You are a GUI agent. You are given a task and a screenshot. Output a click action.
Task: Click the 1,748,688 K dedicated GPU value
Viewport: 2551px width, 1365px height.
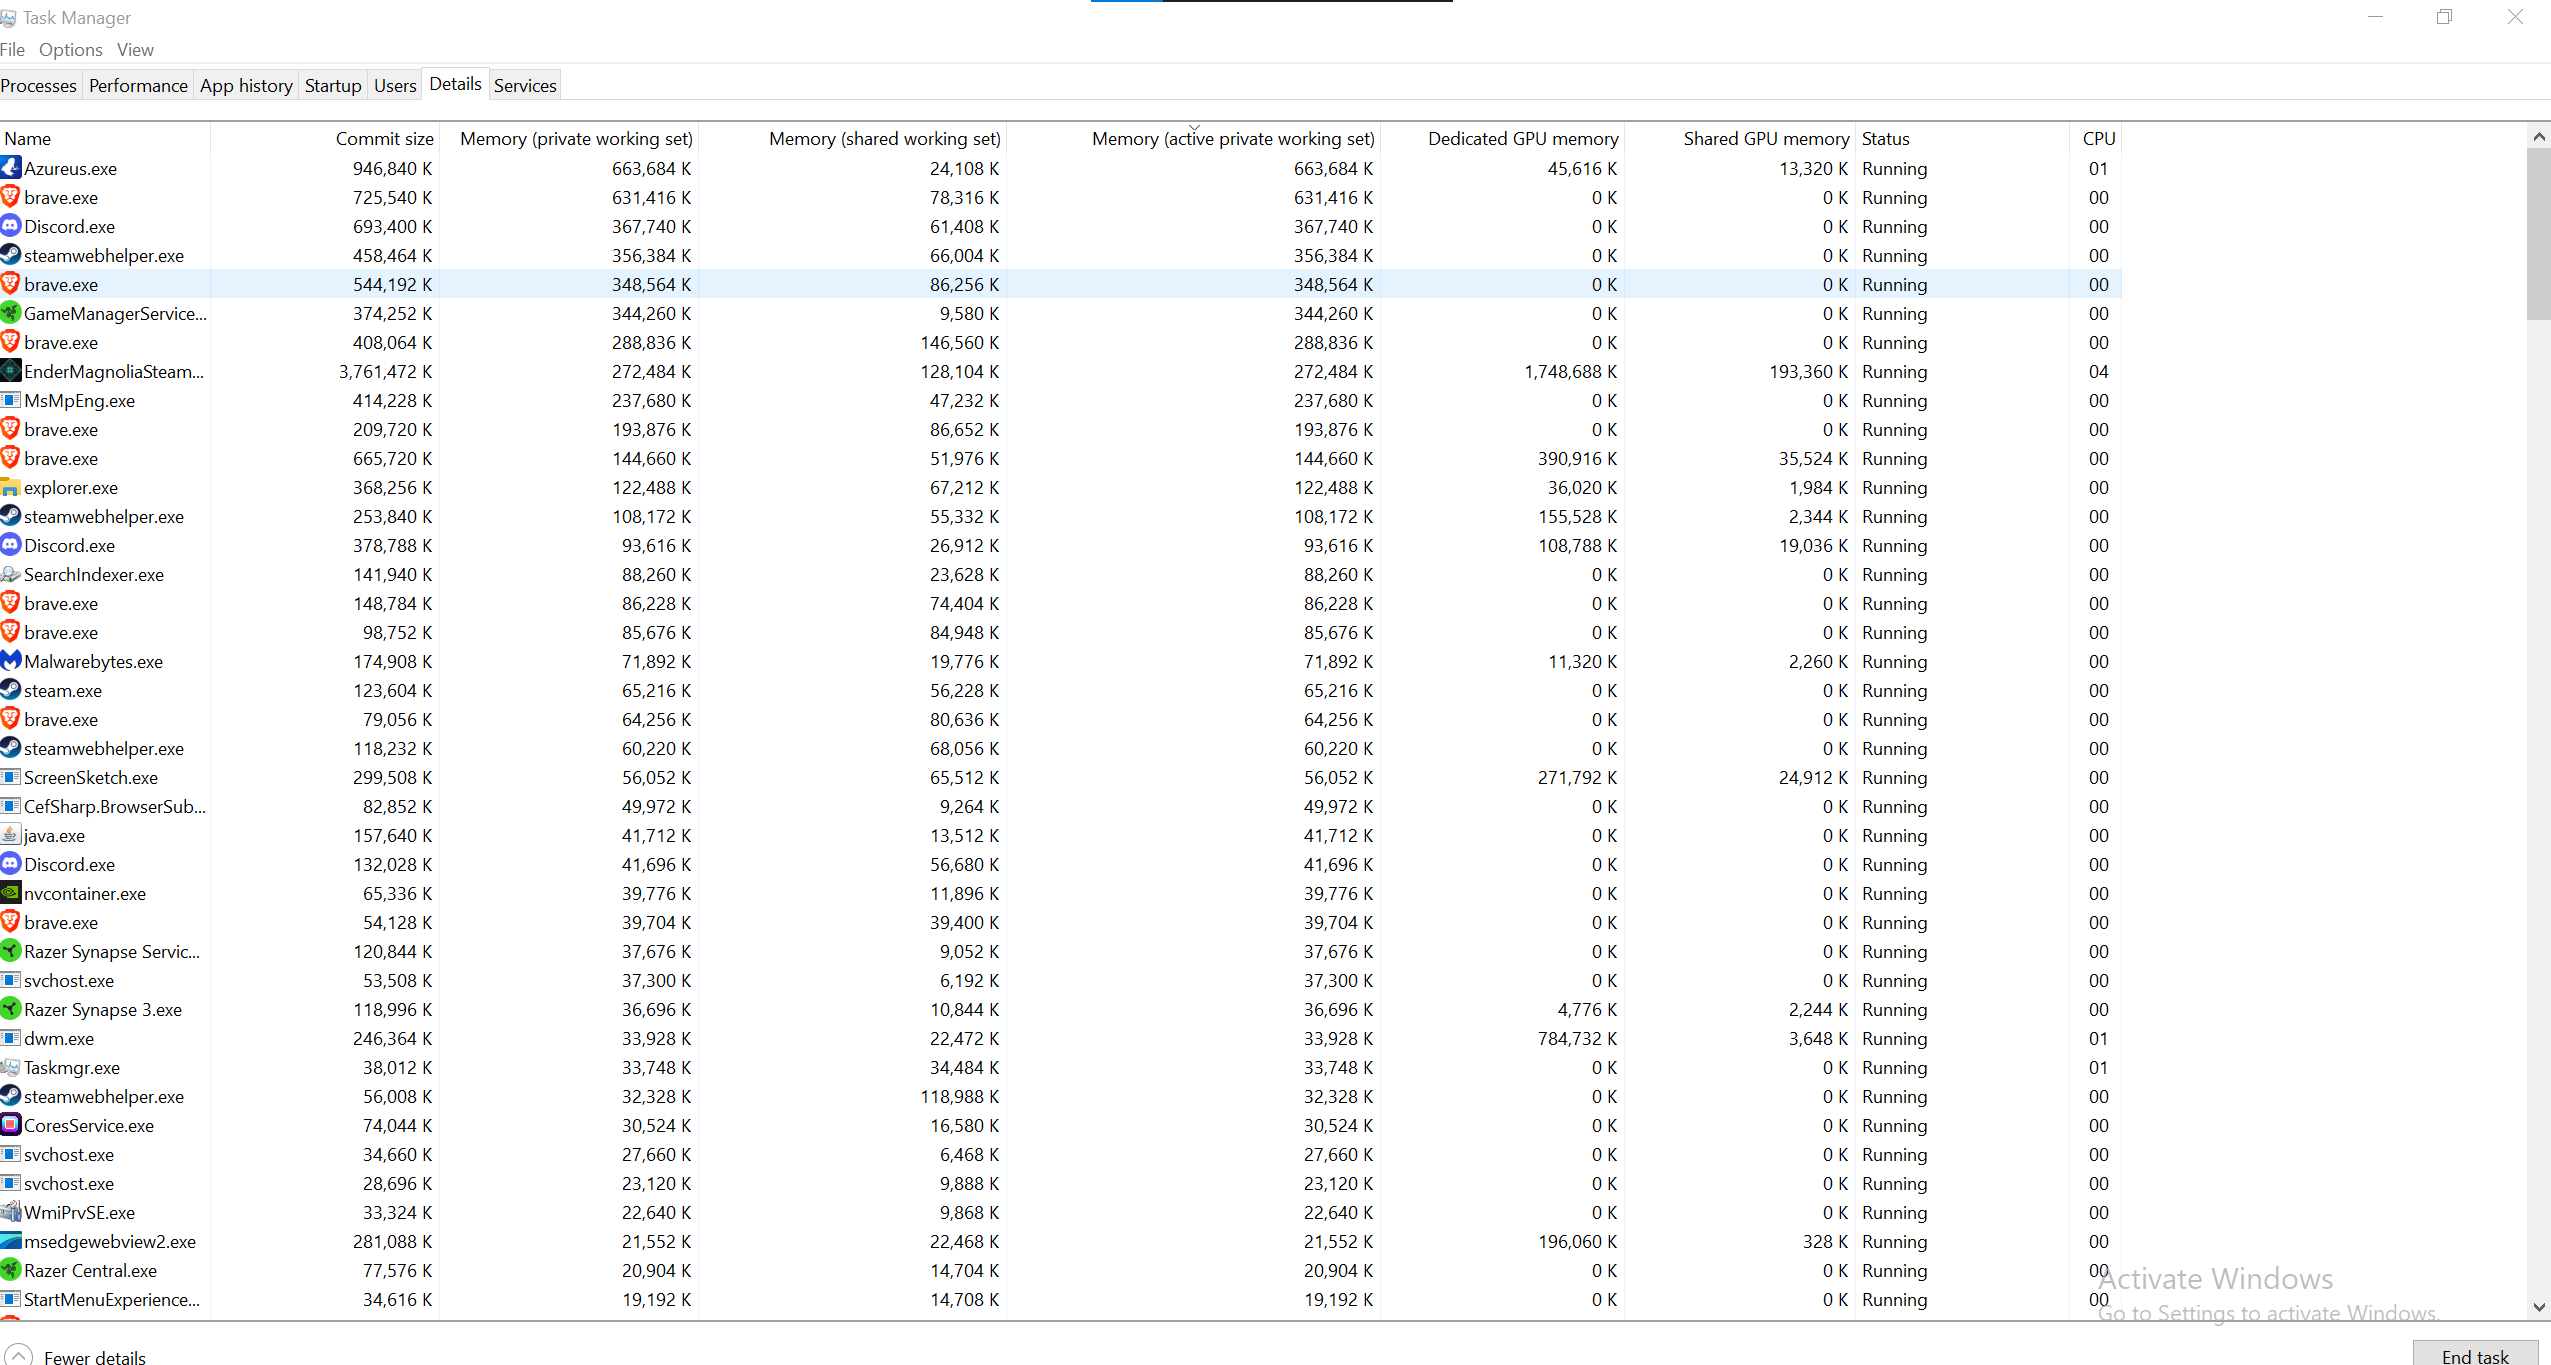point(1570,371)
